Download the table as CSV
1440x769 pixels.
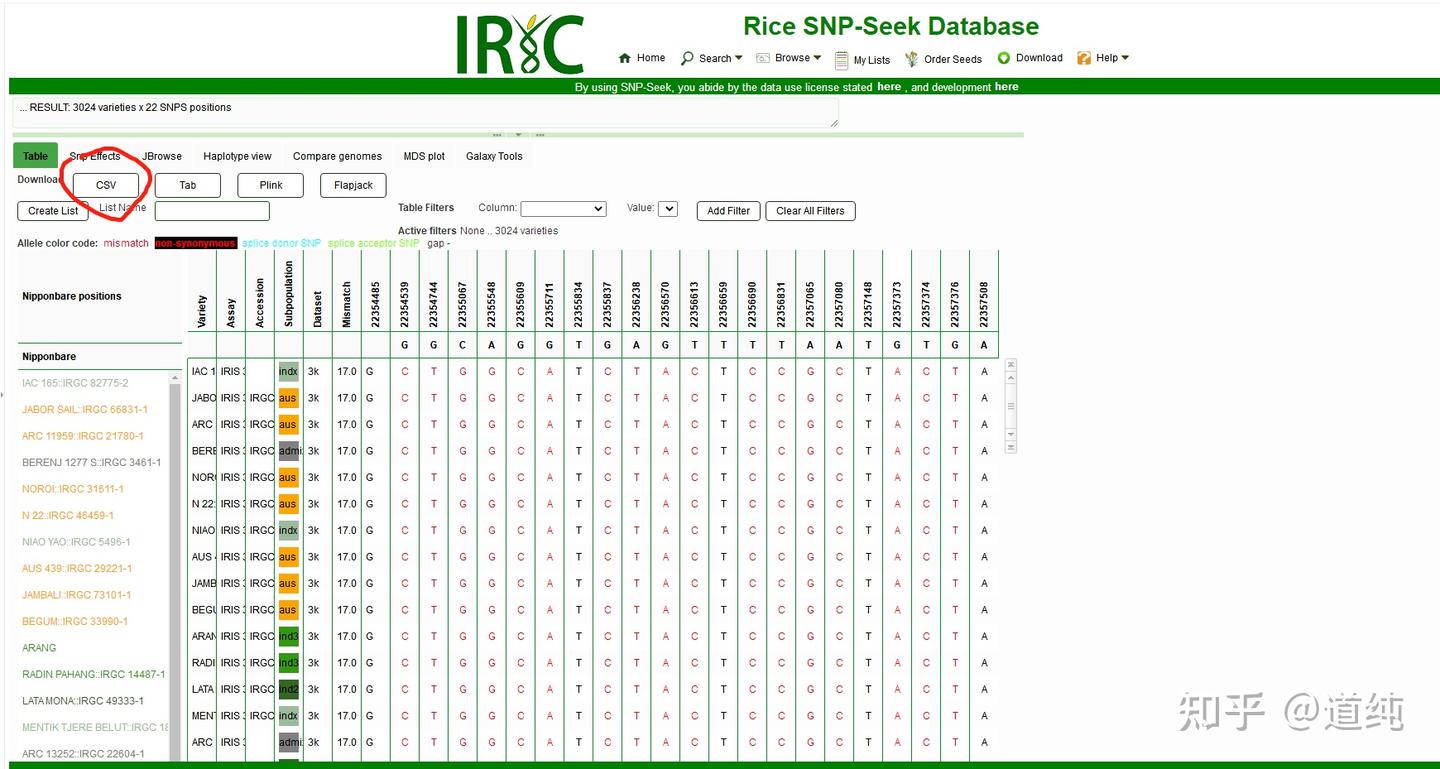point(105,185)
